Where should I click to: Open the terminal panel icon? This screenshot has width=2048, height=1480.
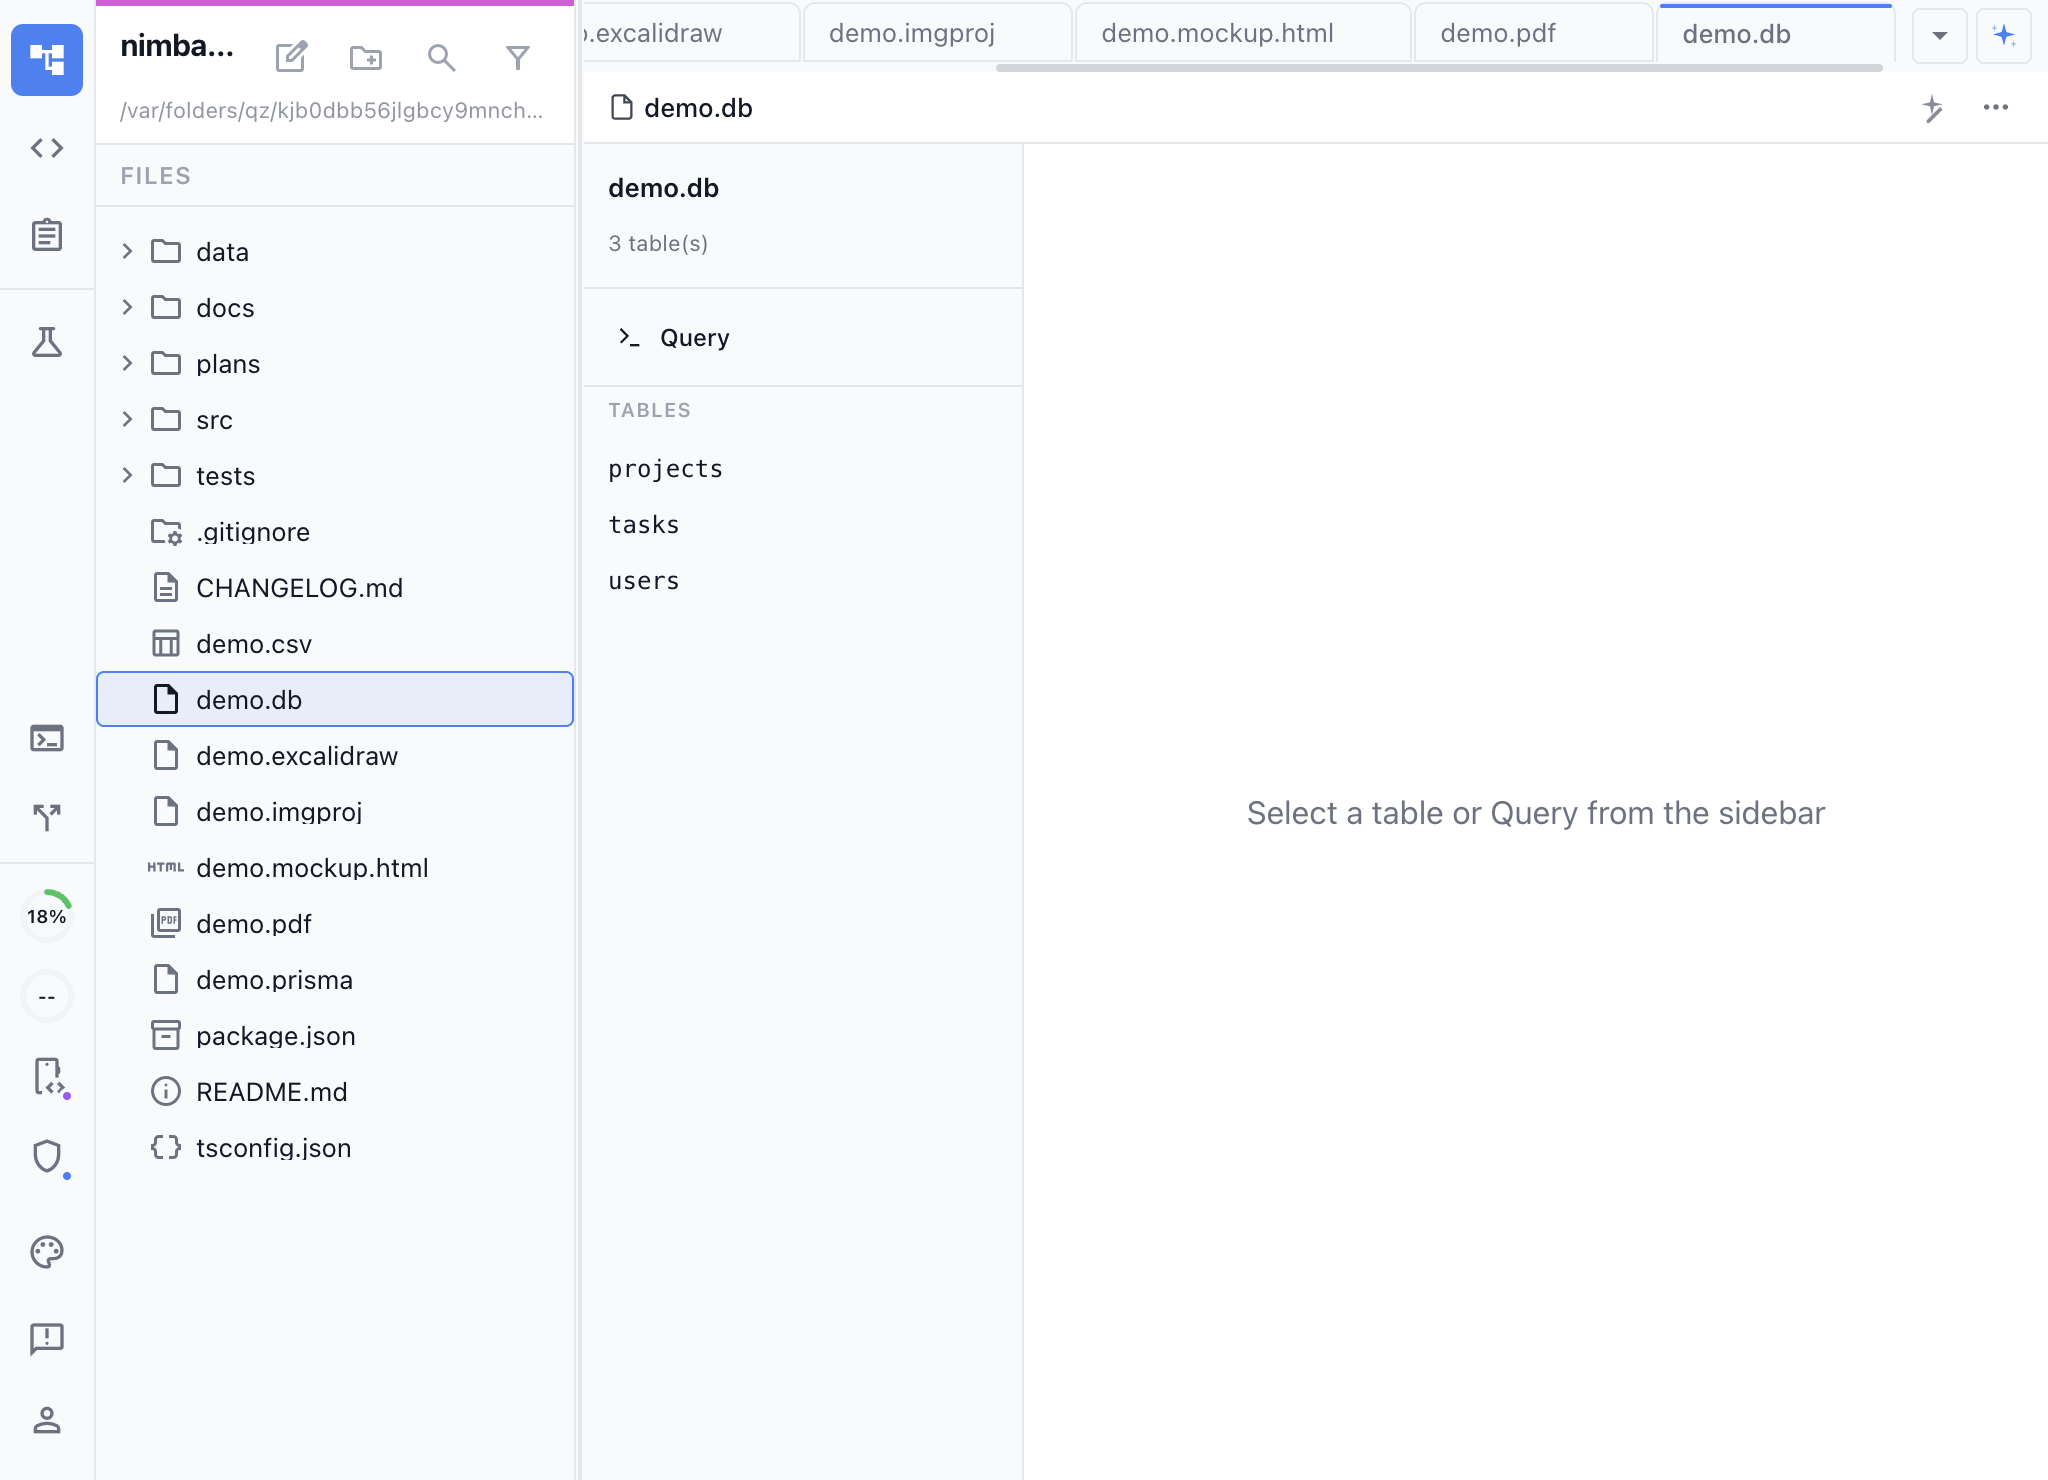click(46, 738)
